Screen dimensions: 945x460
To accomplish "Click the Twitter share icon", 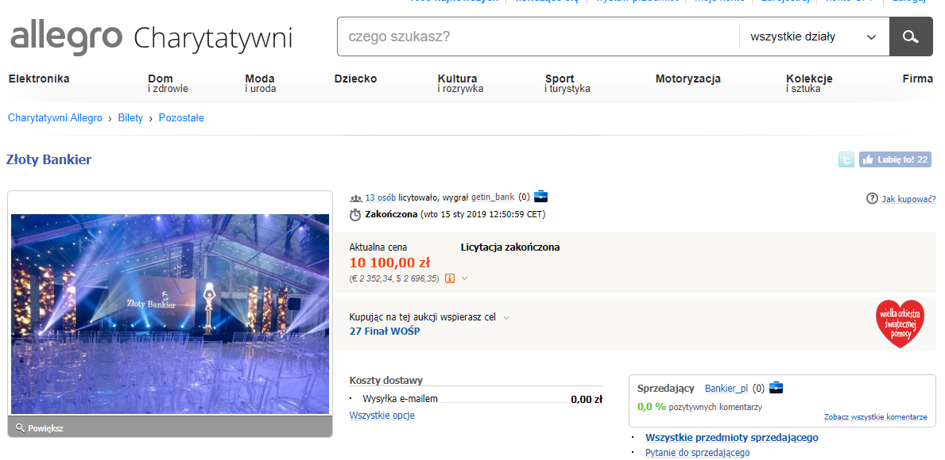I will [846, 160].
